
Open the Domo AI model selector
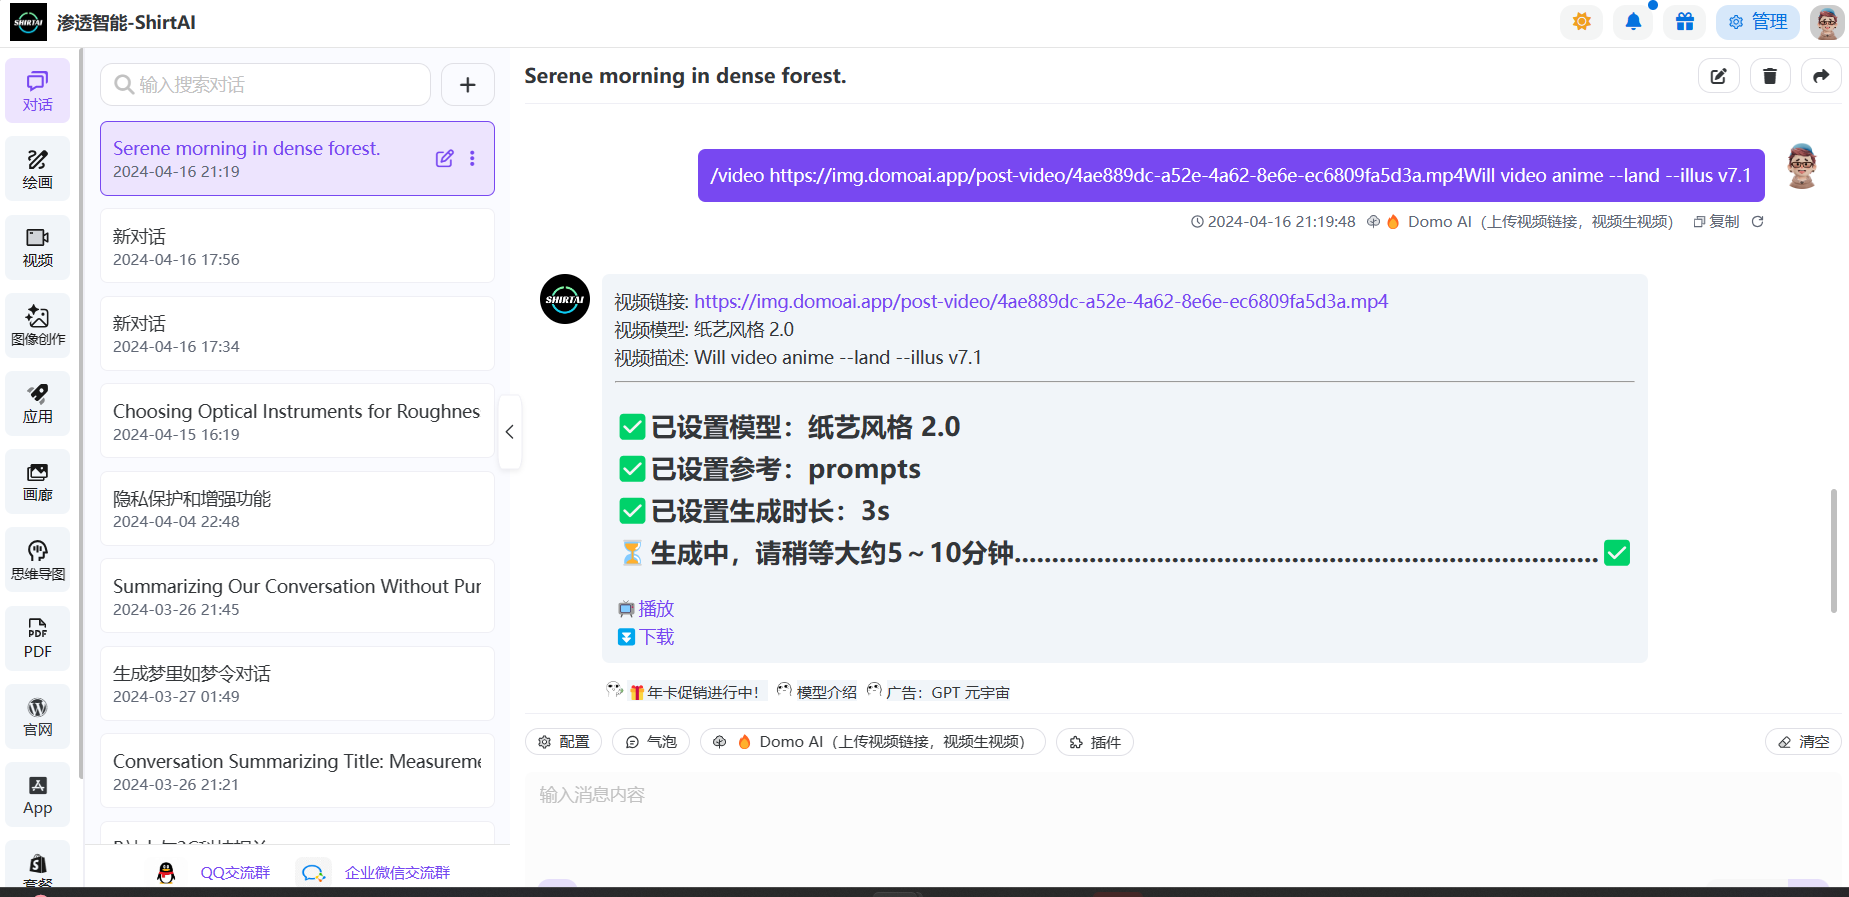coord(872,742)
